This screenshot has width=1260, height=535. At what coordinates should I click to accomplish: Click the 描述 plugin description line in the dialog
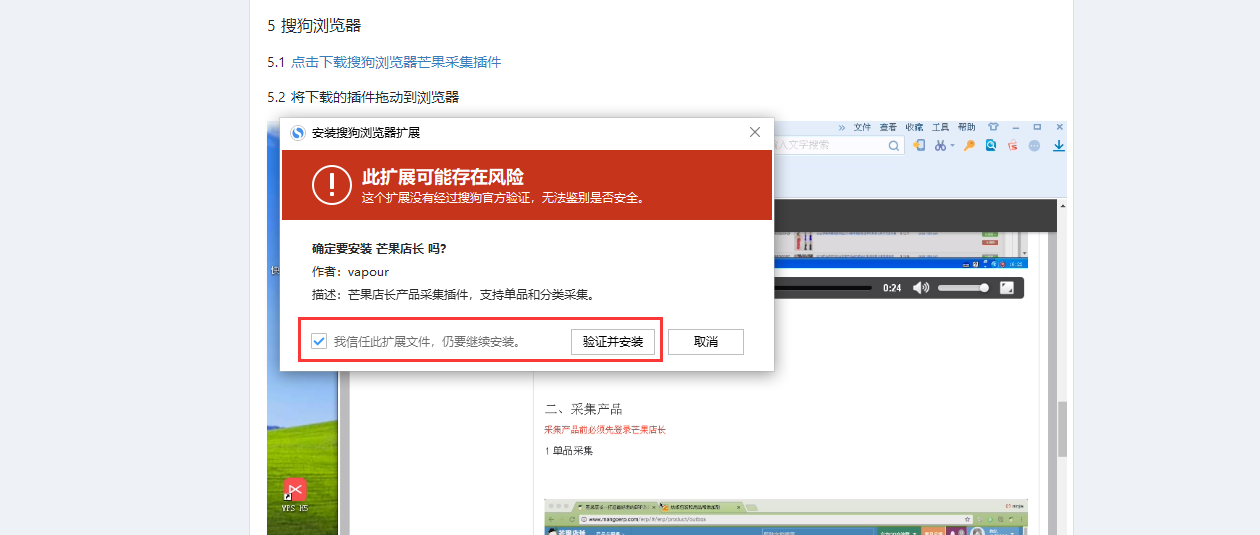click(454, 295)
